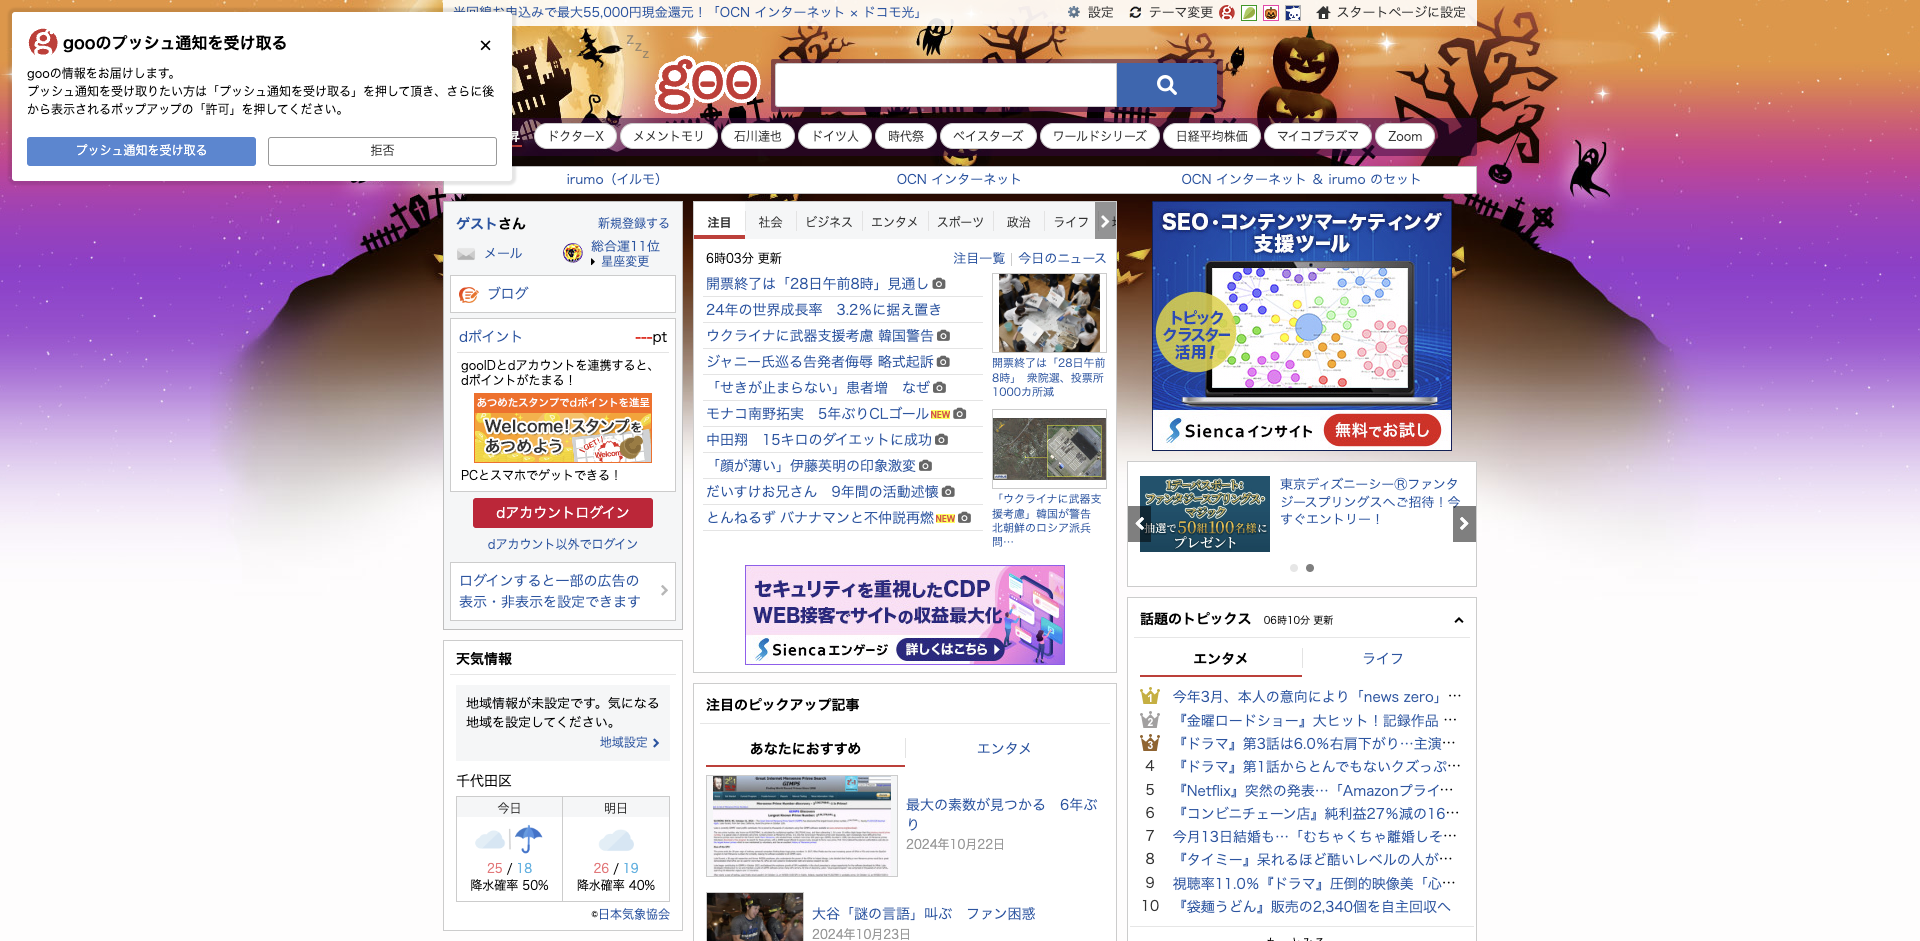Select the スポーツ news tab
The height and width of the screenshot is (941, 1920).
(960, 222)
